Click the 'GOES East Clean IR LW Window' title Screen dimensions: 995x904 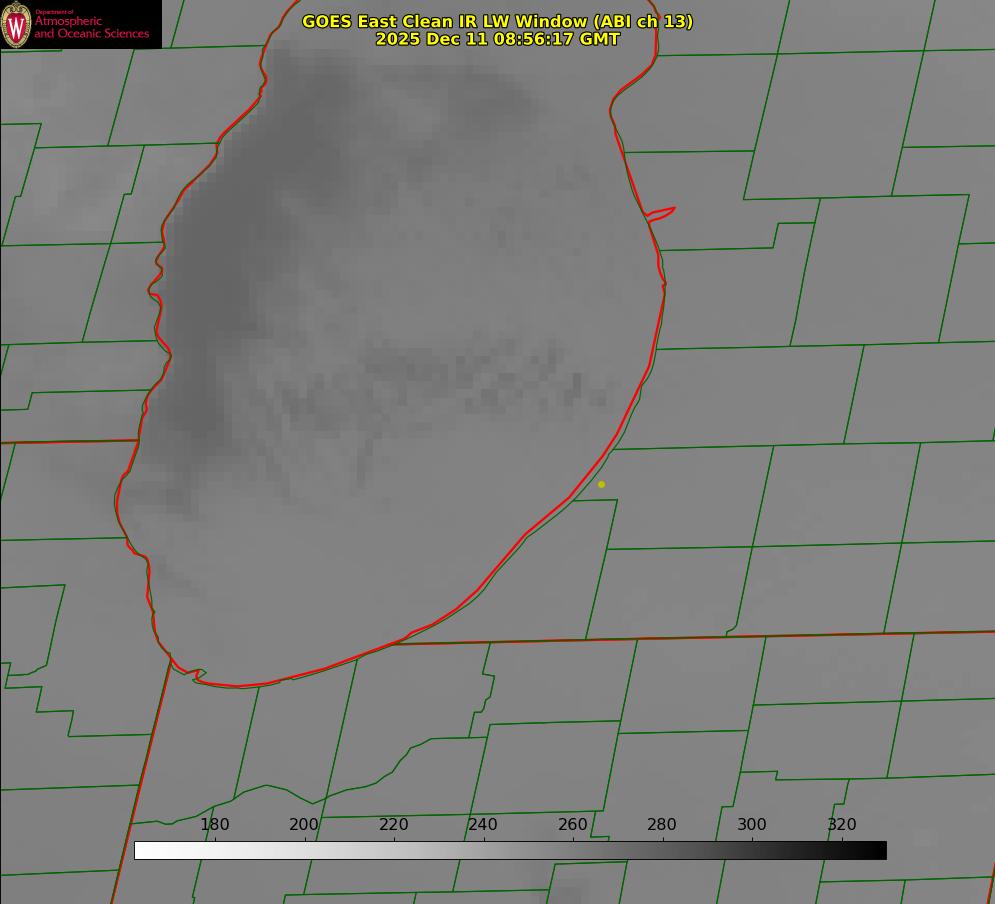coord(498,21)
